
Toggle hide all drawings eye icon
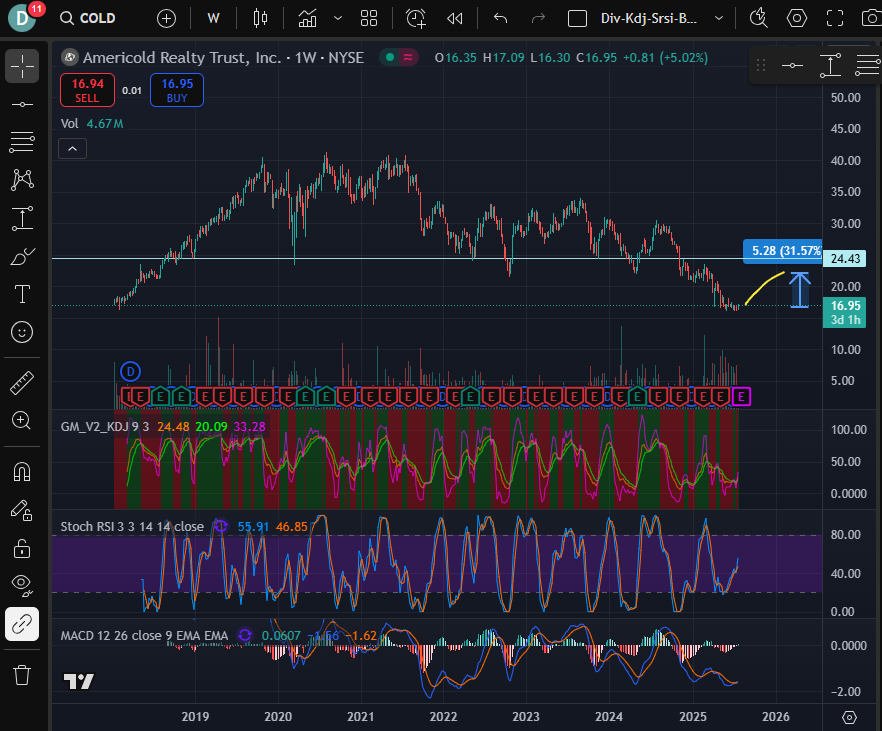coord(22,585)
